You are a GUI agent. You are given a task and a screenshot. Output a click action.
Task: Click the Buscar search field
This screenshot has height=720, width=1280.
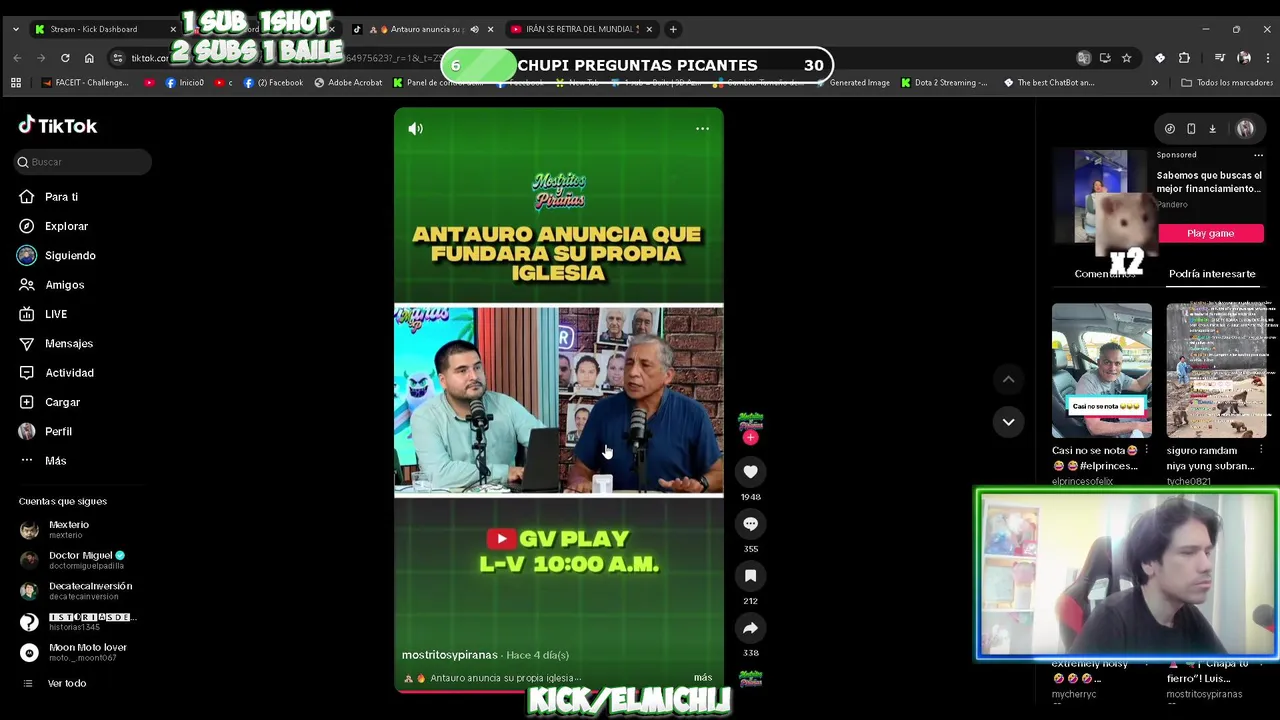[84, 162]
